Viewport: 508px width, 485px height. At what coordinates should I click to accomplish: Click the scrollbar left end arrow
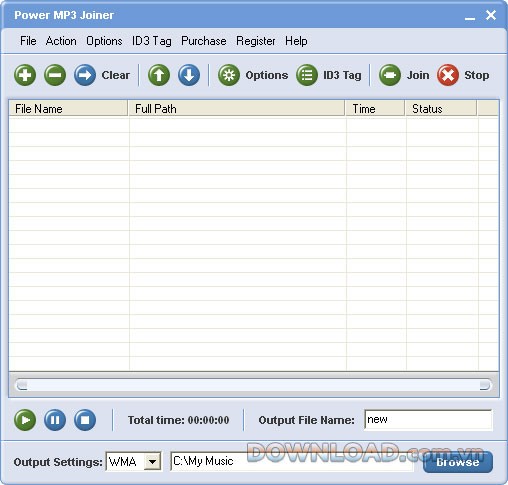(x=22, y=385)
